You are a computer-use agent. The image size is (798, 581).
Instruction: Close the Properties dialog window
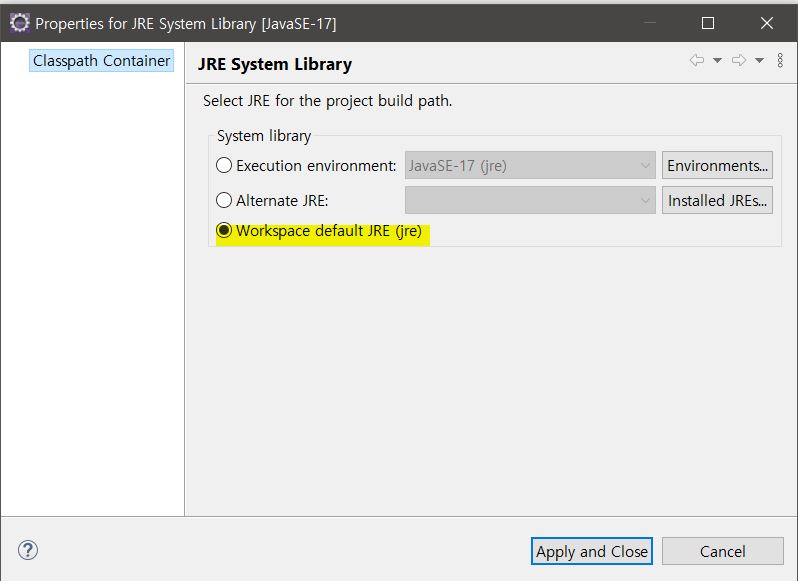pos(766,23)
